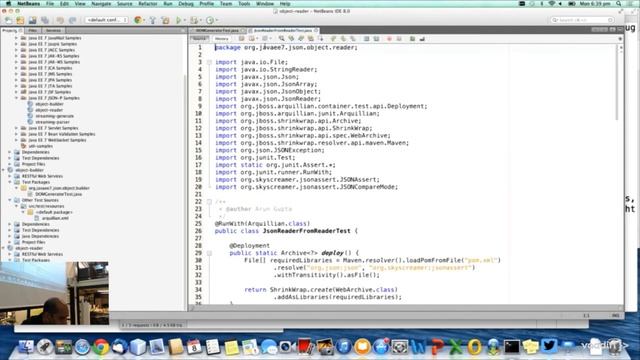The height and width of the screenshot is (360, 640).
Task: Open the default config dropdown
Action: click(x=106, y=20)
